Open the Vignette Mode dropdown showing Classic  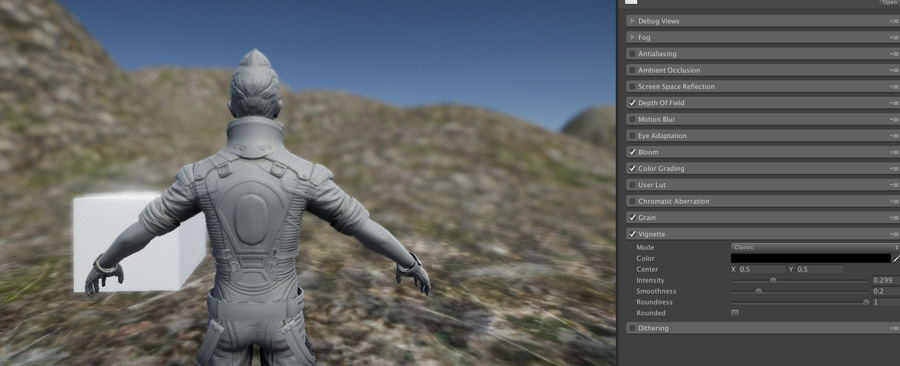(x=815, y=247)
